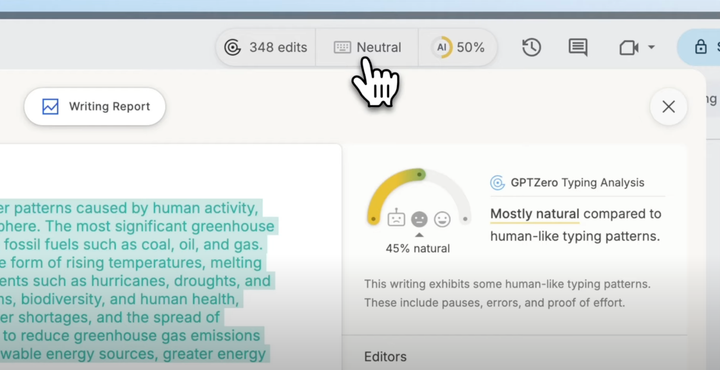The width and height of the screenshot is (720, 370).
Task: Click the robot face on gauge
Action: click(396, 218)
